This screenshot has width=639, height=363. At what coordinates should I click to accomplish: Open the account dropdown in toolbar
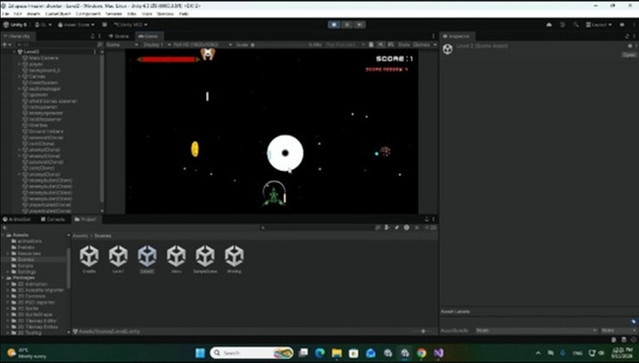(43, 25)
